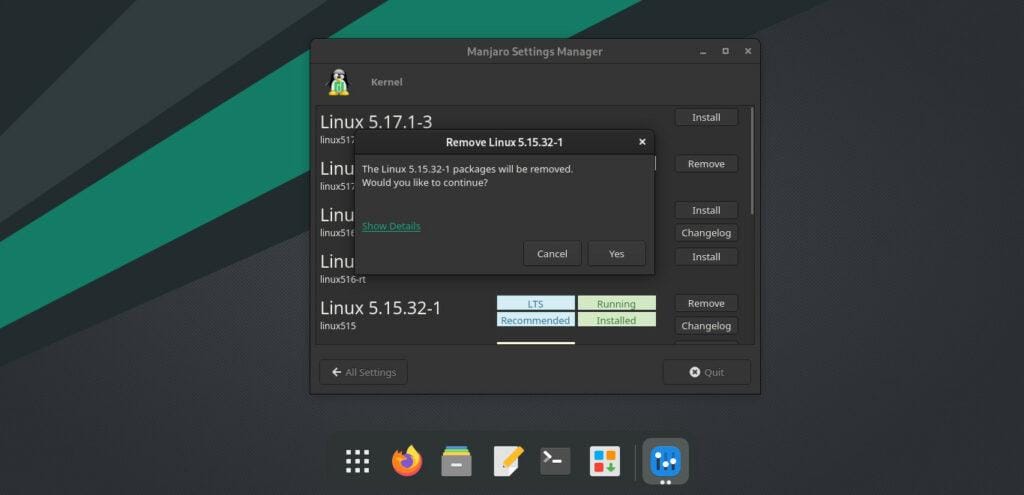Close the Remove Linux 5.15.32-1 dialog
The width and height of the screenshot is (1024, 495).
click(x=642, y=142)
